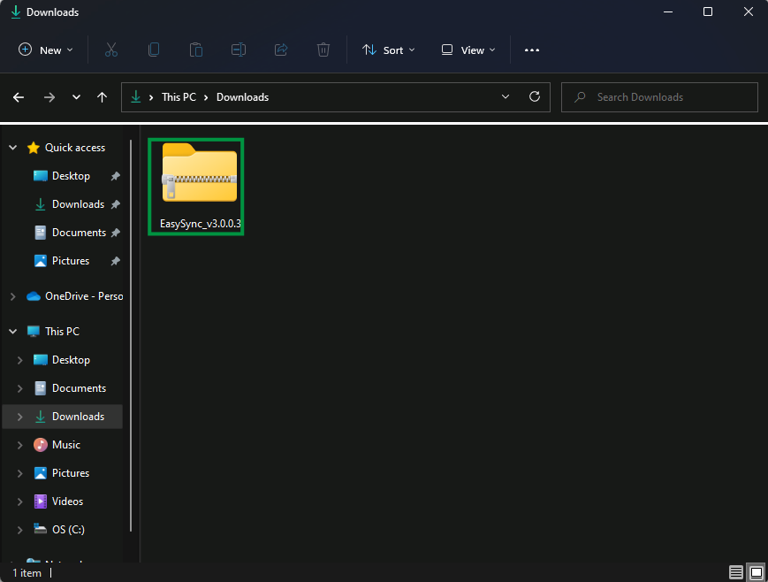Viewport: 768px width, 582px height.
Task: Expand the Pictures node under This PC
Action: [20, 473]
